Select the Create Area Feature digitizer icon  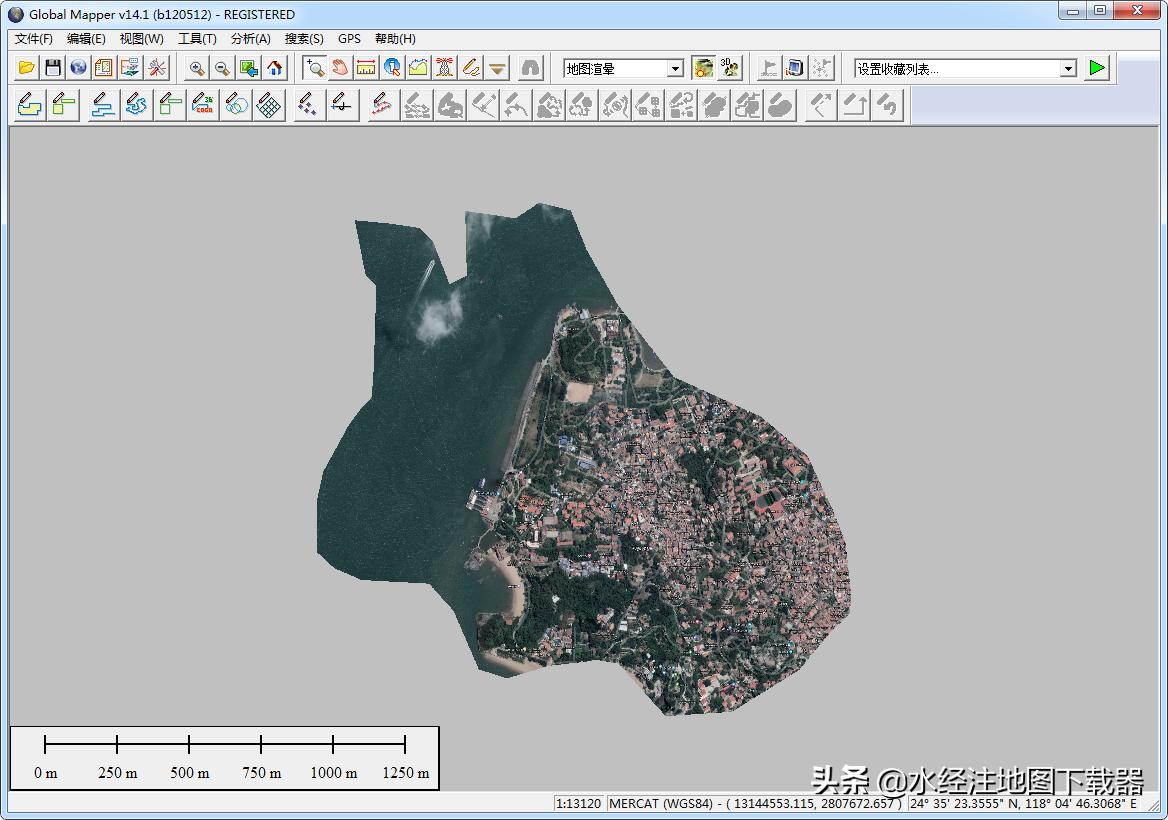click(x=29, y=105)
